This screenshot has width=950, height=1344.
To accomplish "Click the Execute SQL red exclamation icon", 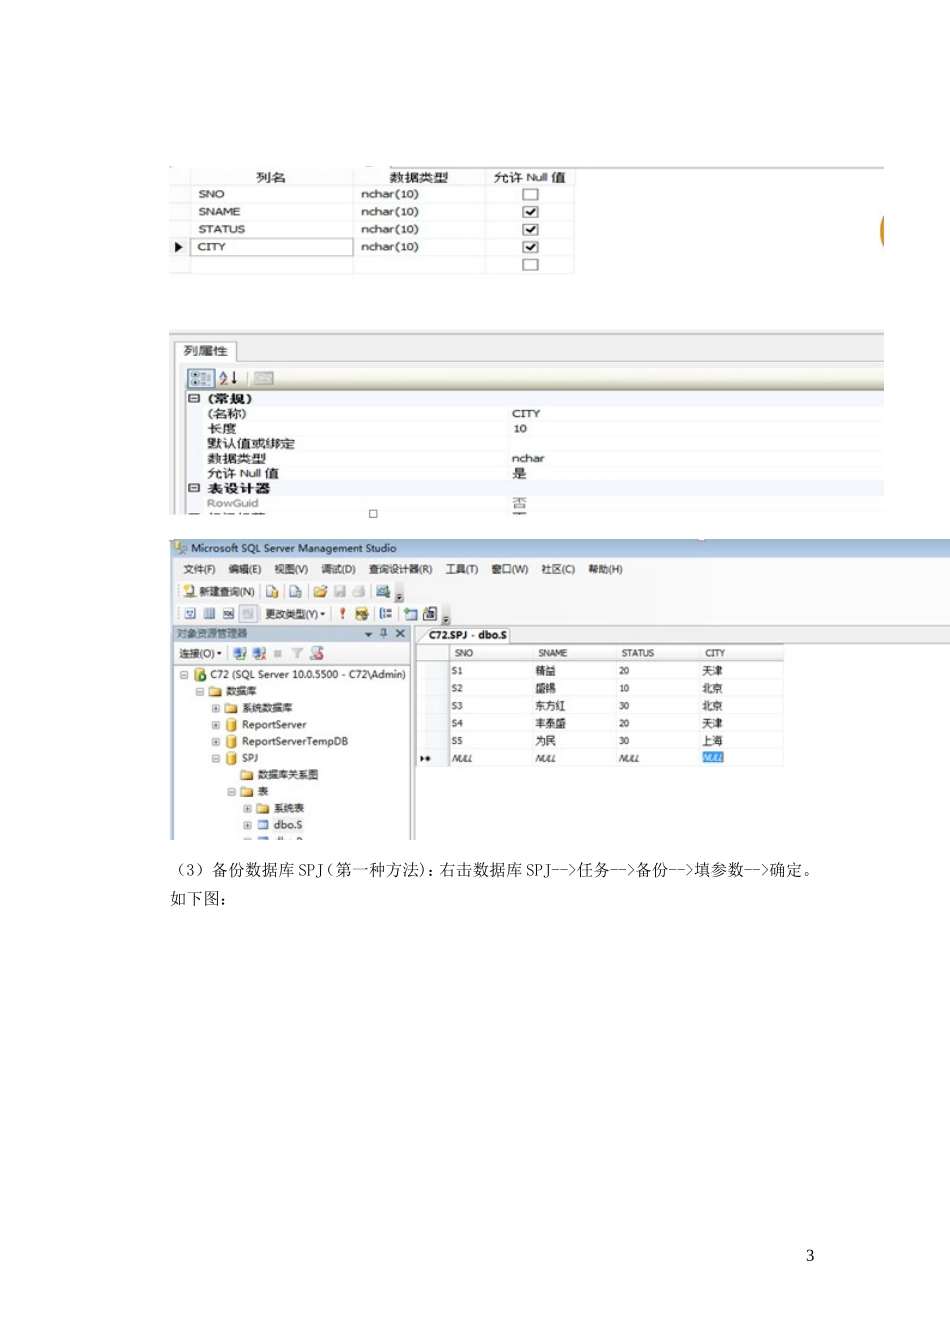I will click(x=343, y=613).
